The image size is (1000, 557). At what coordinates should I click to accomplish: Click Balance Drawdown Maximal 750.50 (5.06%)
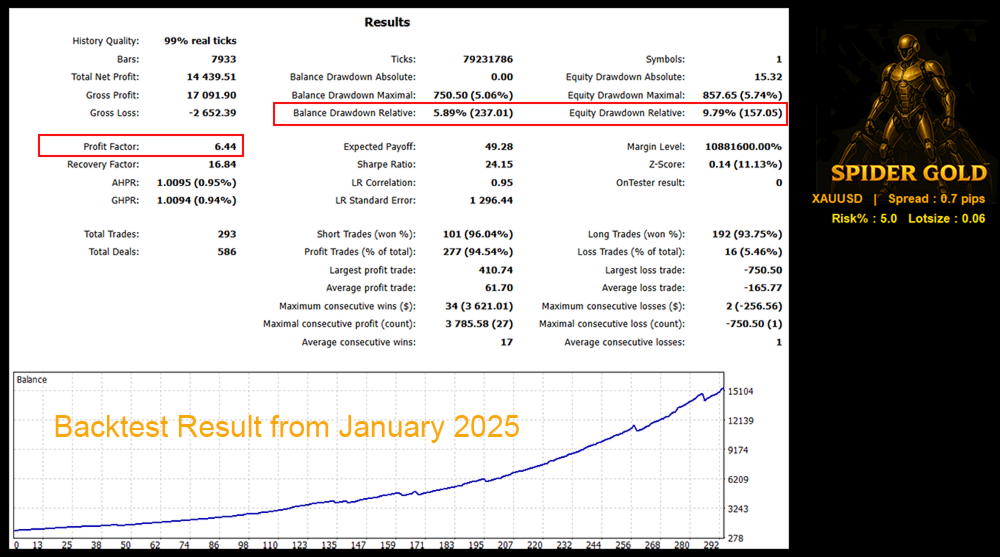click(x=473, y=95)
